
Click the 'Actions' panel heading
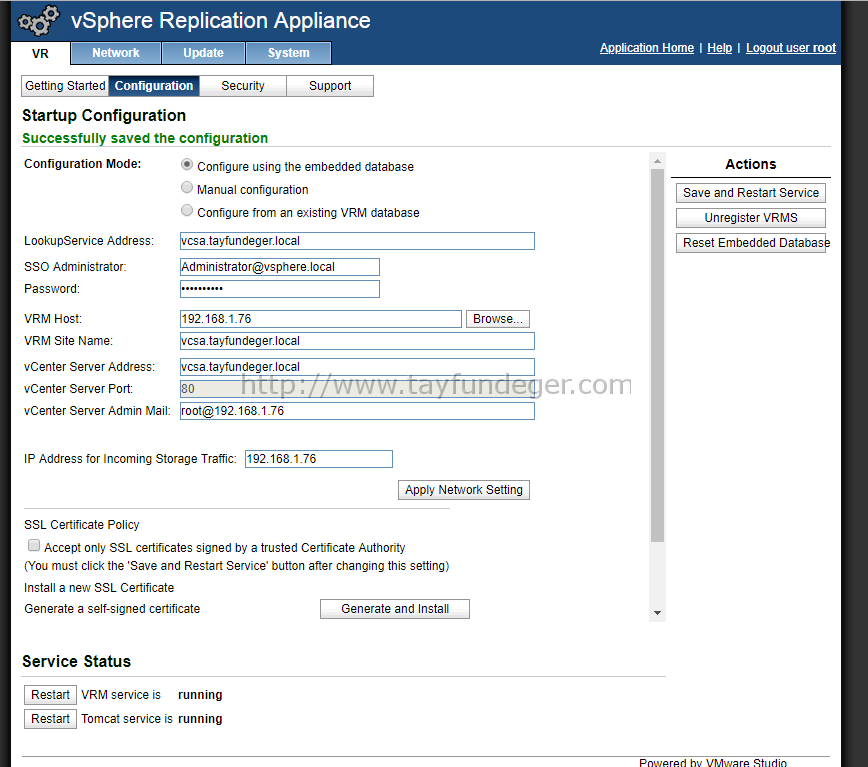(751, 164)
